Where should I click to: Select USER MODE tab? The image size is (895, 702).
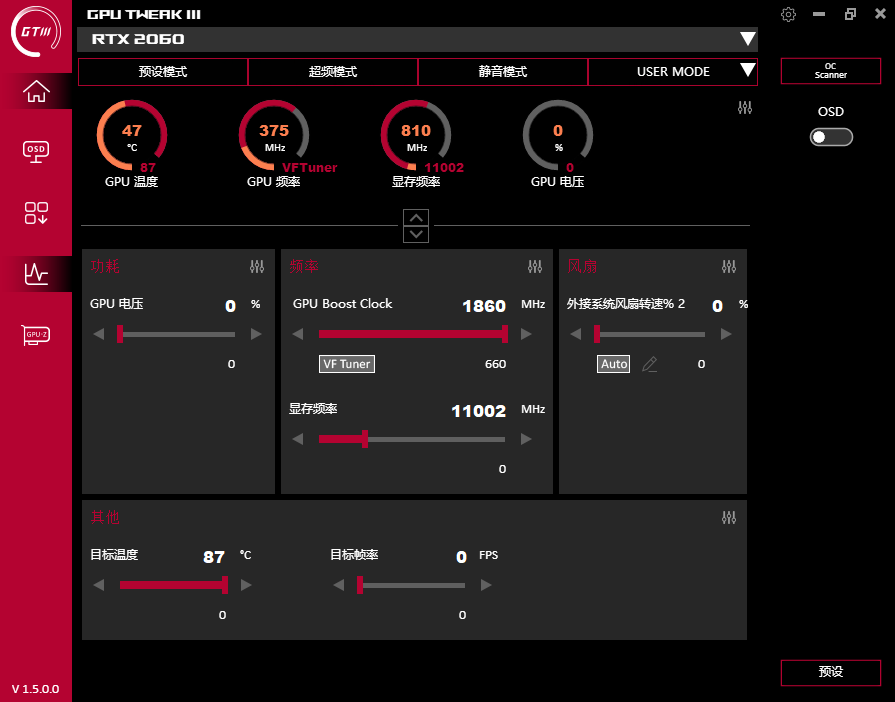click(x=673, y=72)
